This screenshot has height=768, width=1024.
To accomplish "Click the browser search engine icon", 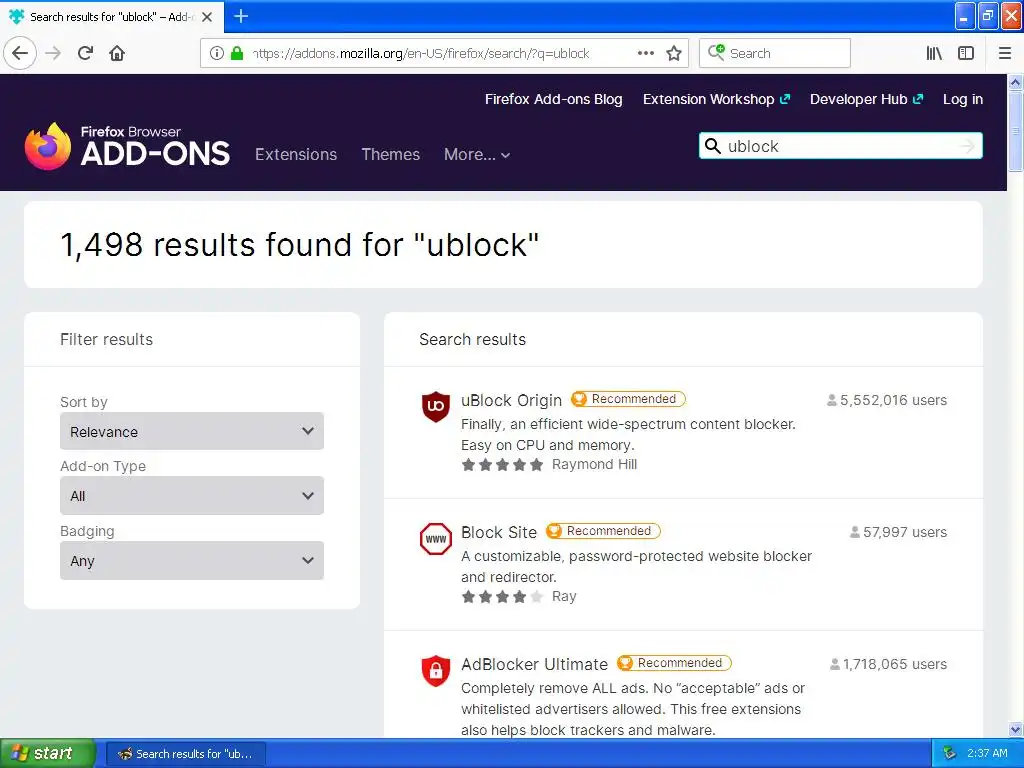I will [716, 53].
